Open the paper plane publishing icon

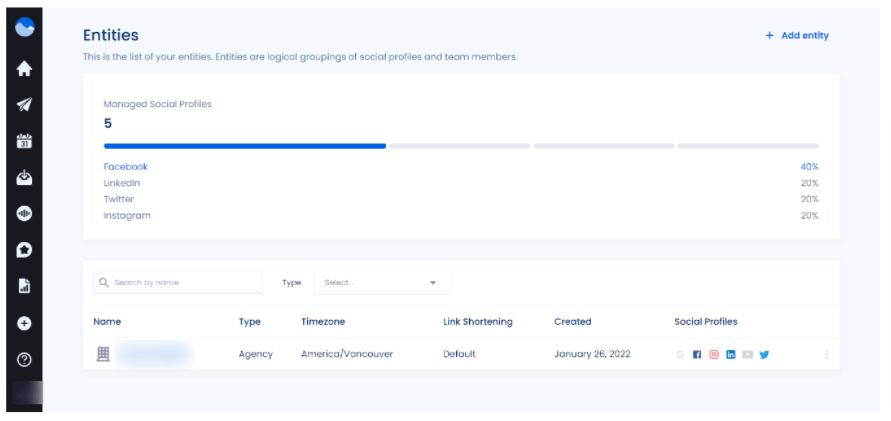tap(25, 105)
